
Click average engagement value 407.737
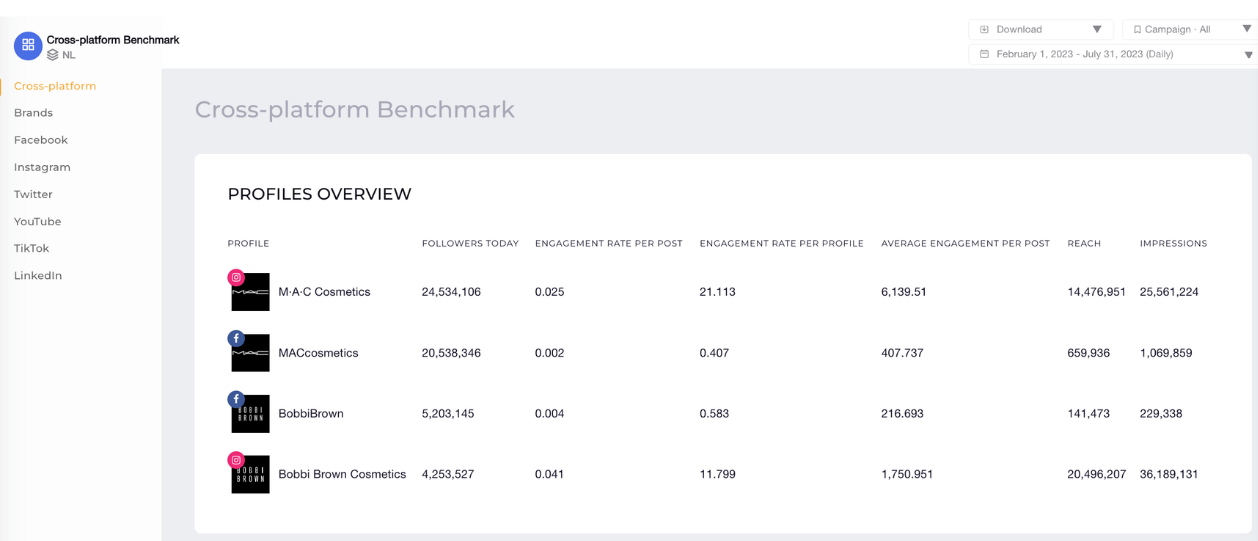(x=902, y=353)
